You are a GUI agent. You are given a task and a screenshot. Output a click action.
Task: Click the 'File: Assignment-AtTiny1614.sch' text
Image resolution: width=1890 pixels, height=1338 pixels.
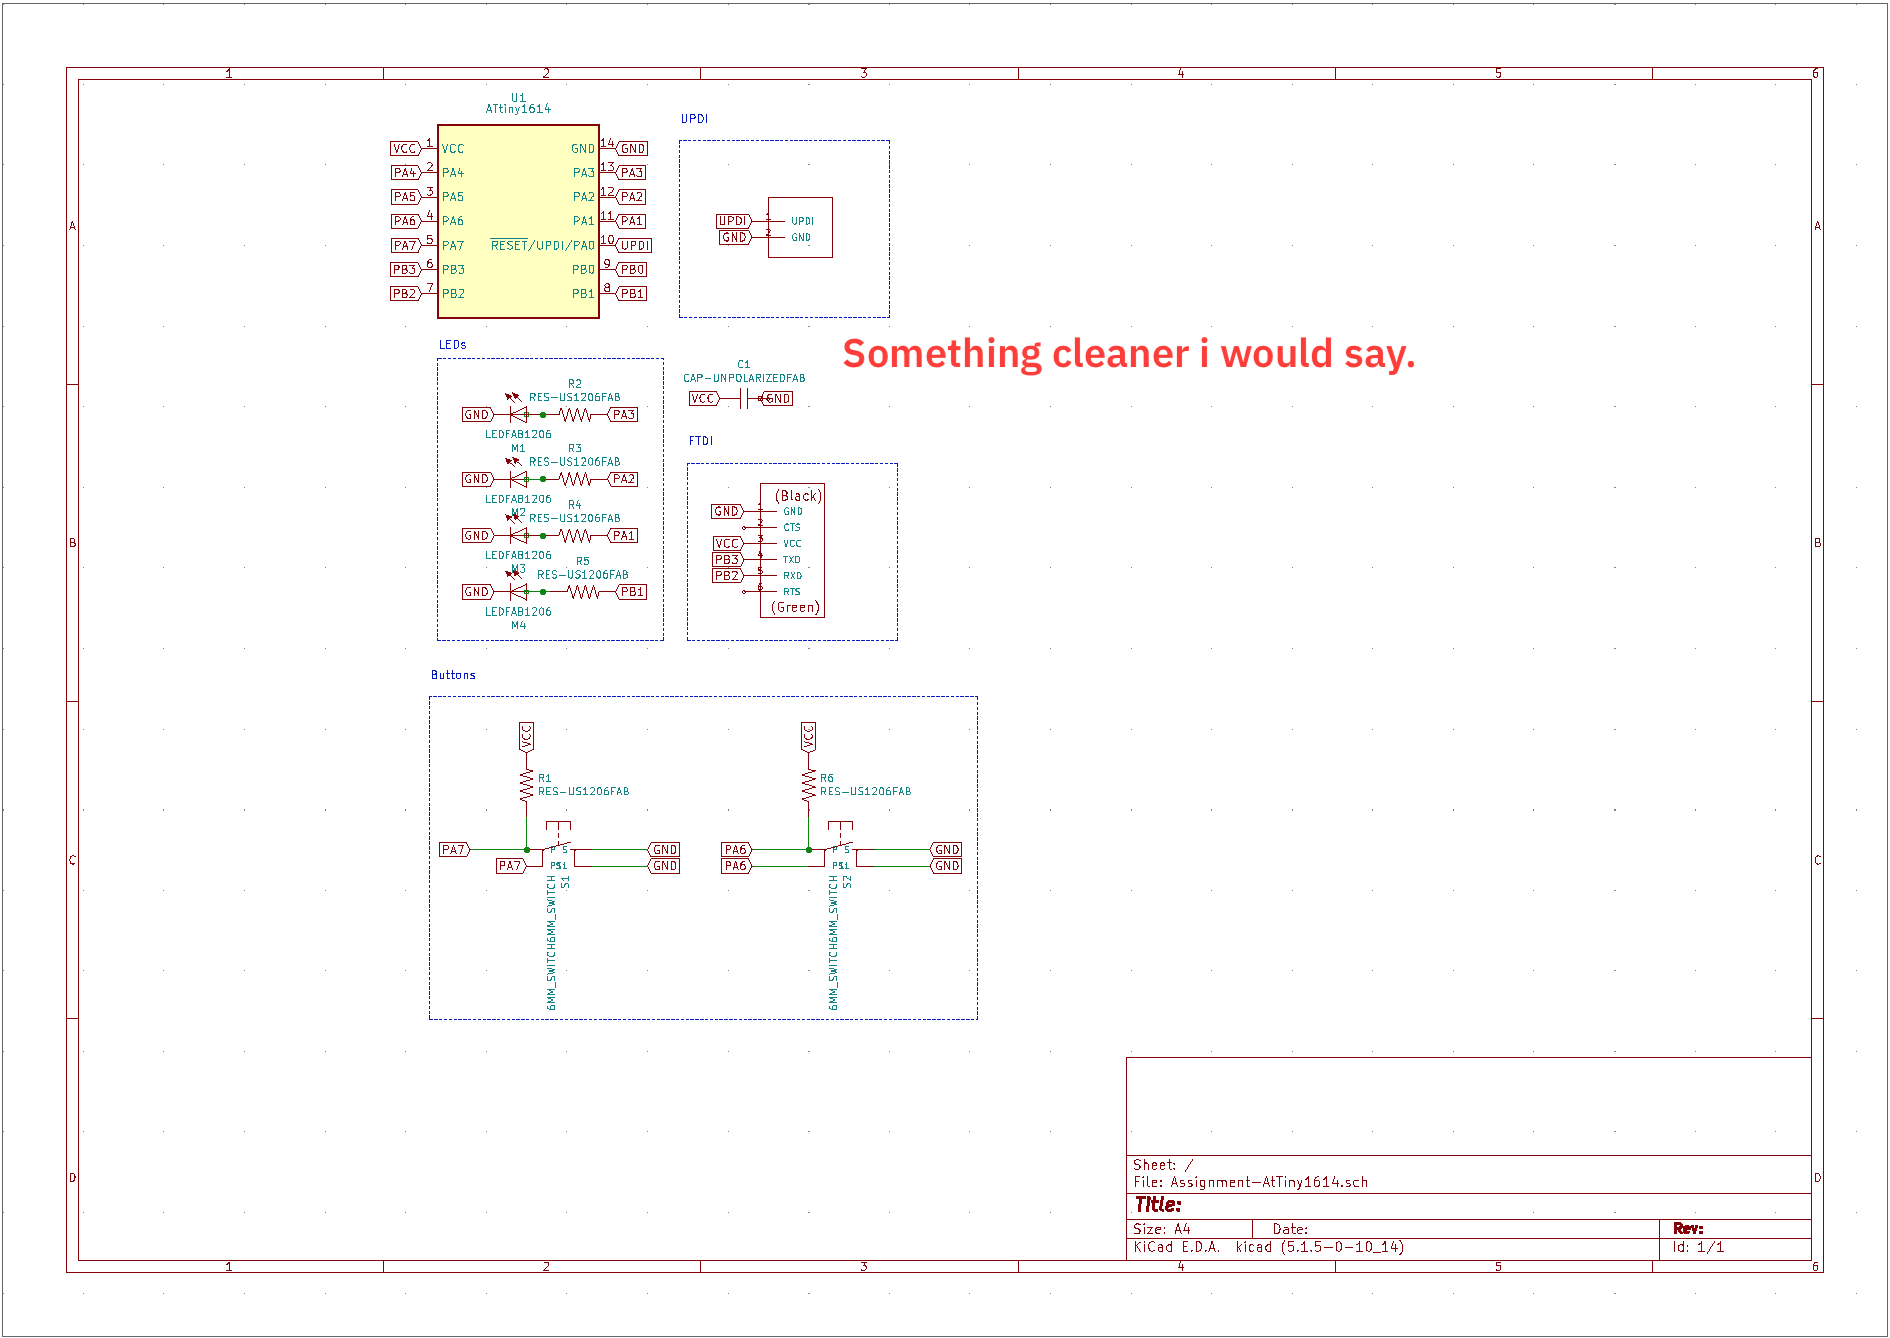[1250, 1182]
